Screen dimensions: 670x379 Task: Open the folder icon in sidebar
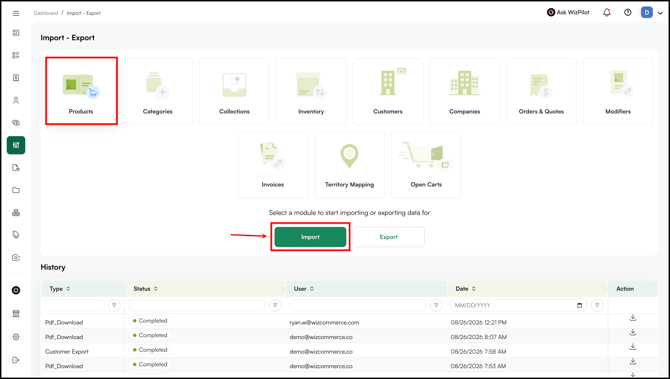(16, 190)
